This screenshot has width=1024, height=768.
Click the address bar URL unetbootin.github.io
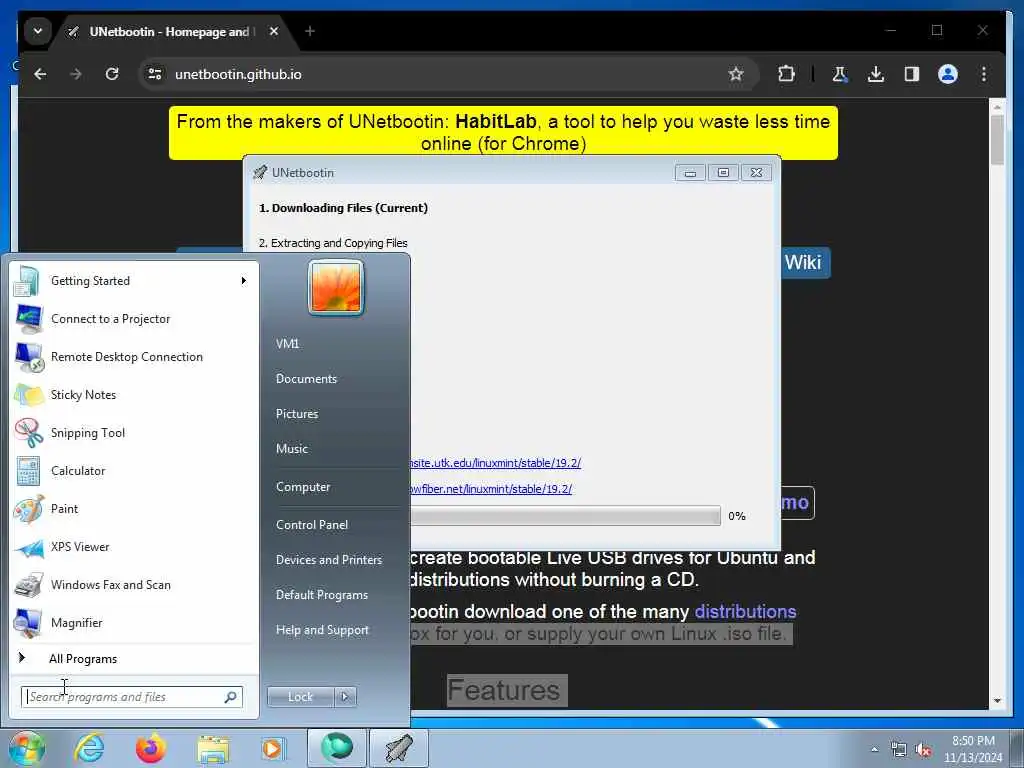[238, 74]
